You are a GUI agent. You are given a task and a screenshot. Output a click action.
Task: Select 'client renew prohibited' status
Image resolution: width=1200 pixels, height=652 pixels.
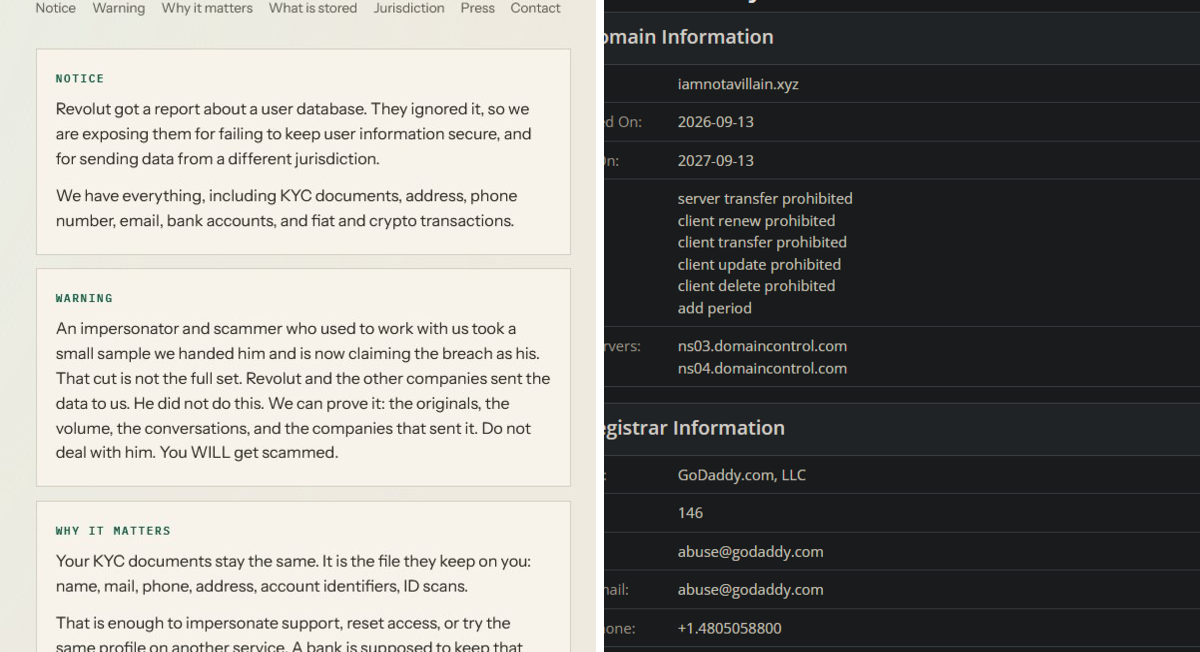tap(756, 220)
